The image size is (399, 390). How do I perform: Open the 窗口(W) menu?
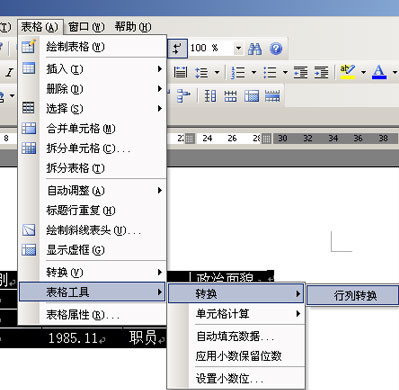[86, 27]
